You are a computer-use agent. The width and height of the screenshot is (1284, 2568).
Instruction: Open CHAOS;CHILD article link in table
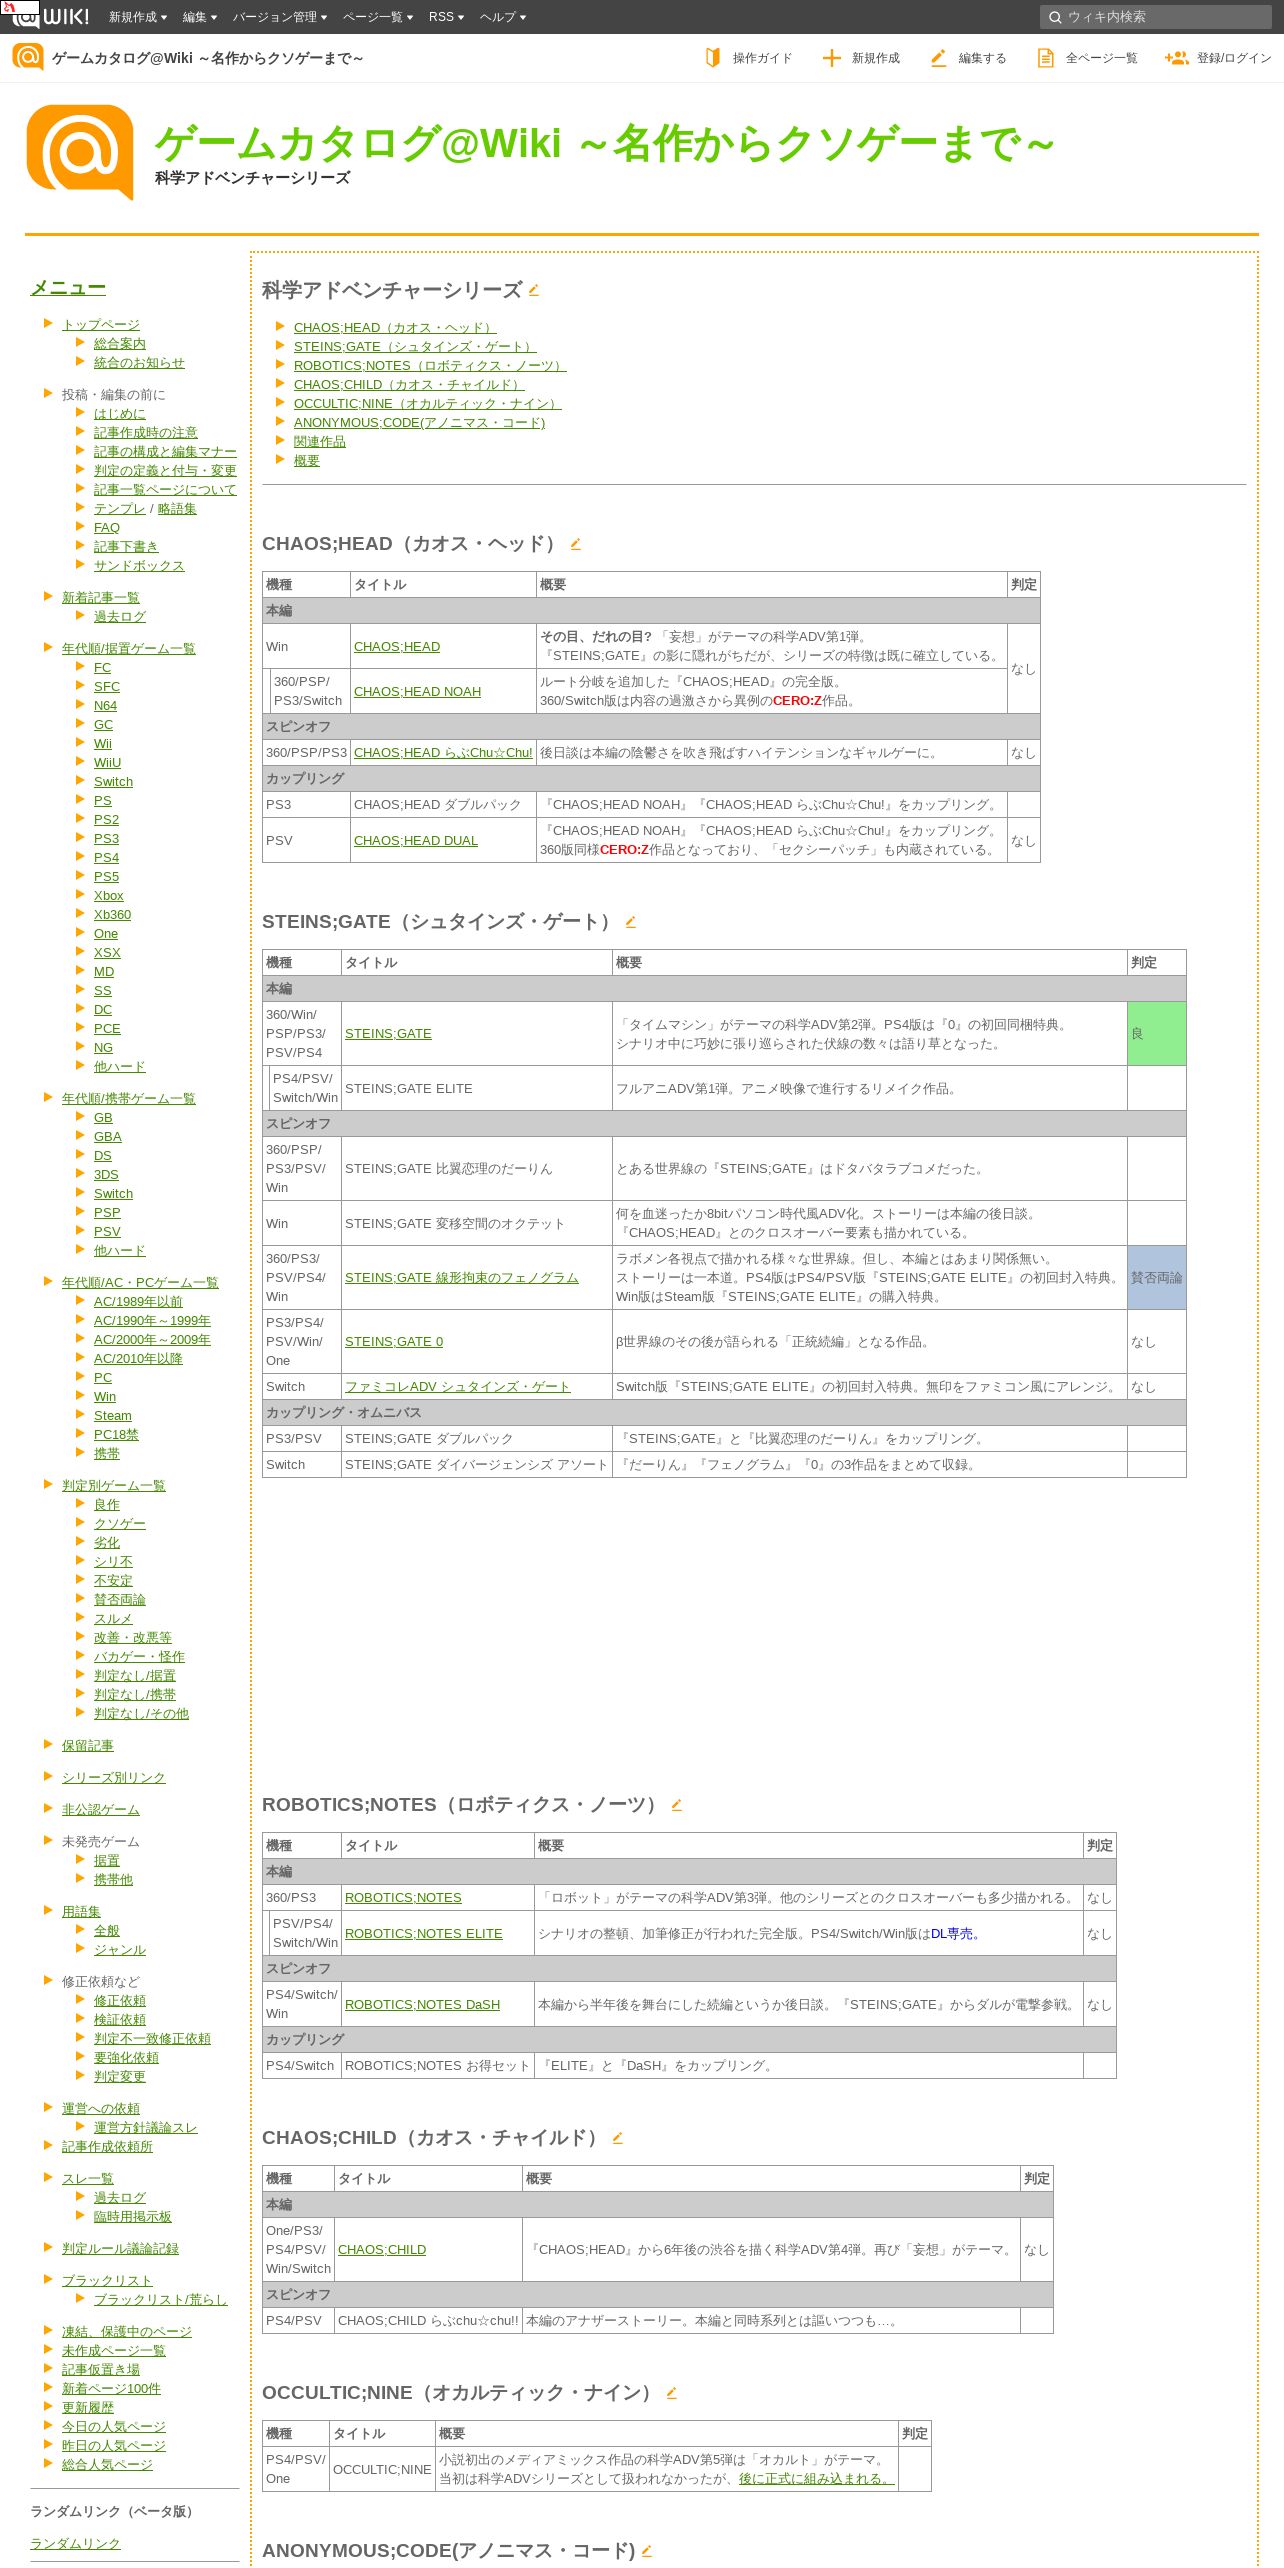click(382, 2250)
